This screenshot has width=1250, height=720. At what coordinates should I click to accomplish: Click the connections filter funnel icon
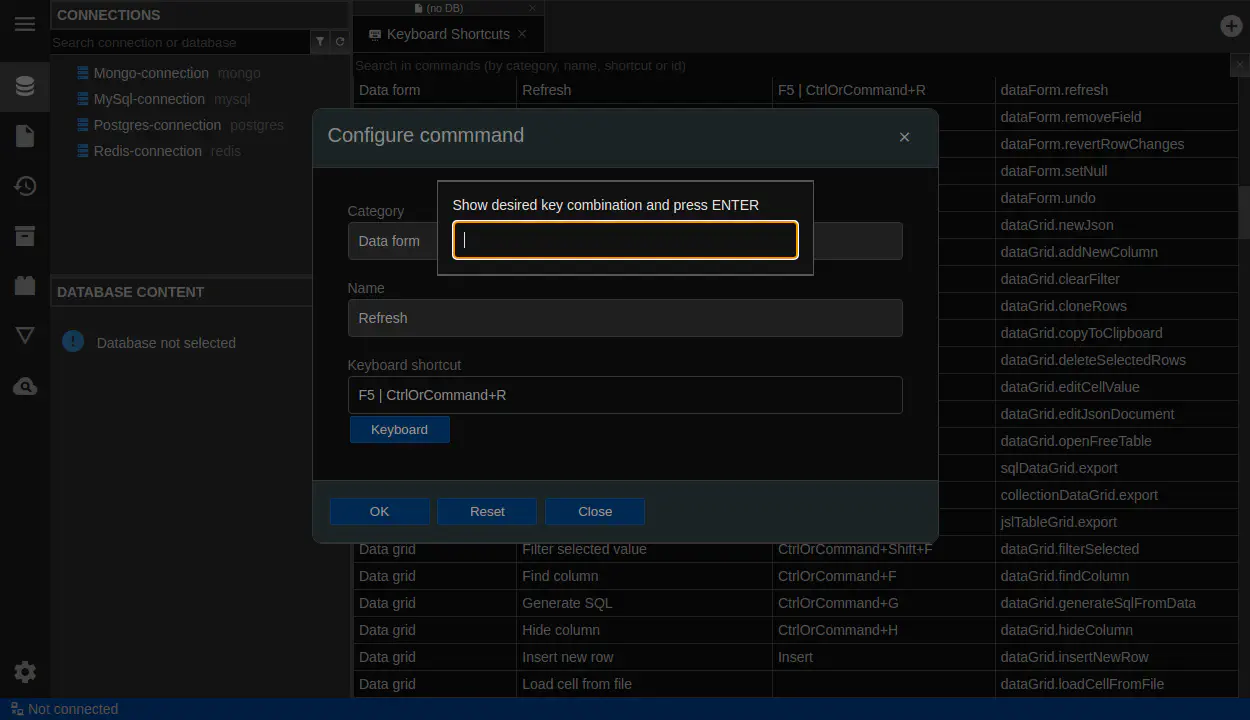[x=320, y=42]
